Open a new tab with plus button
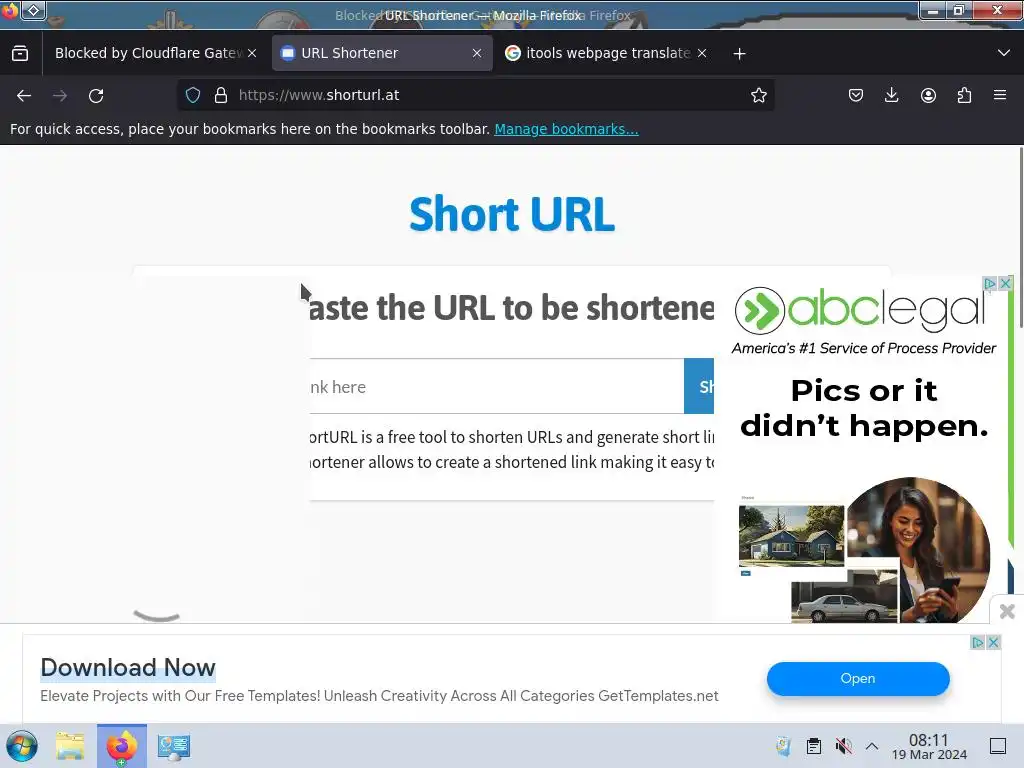The image size is (1024, 768). (x=739, y=54)
